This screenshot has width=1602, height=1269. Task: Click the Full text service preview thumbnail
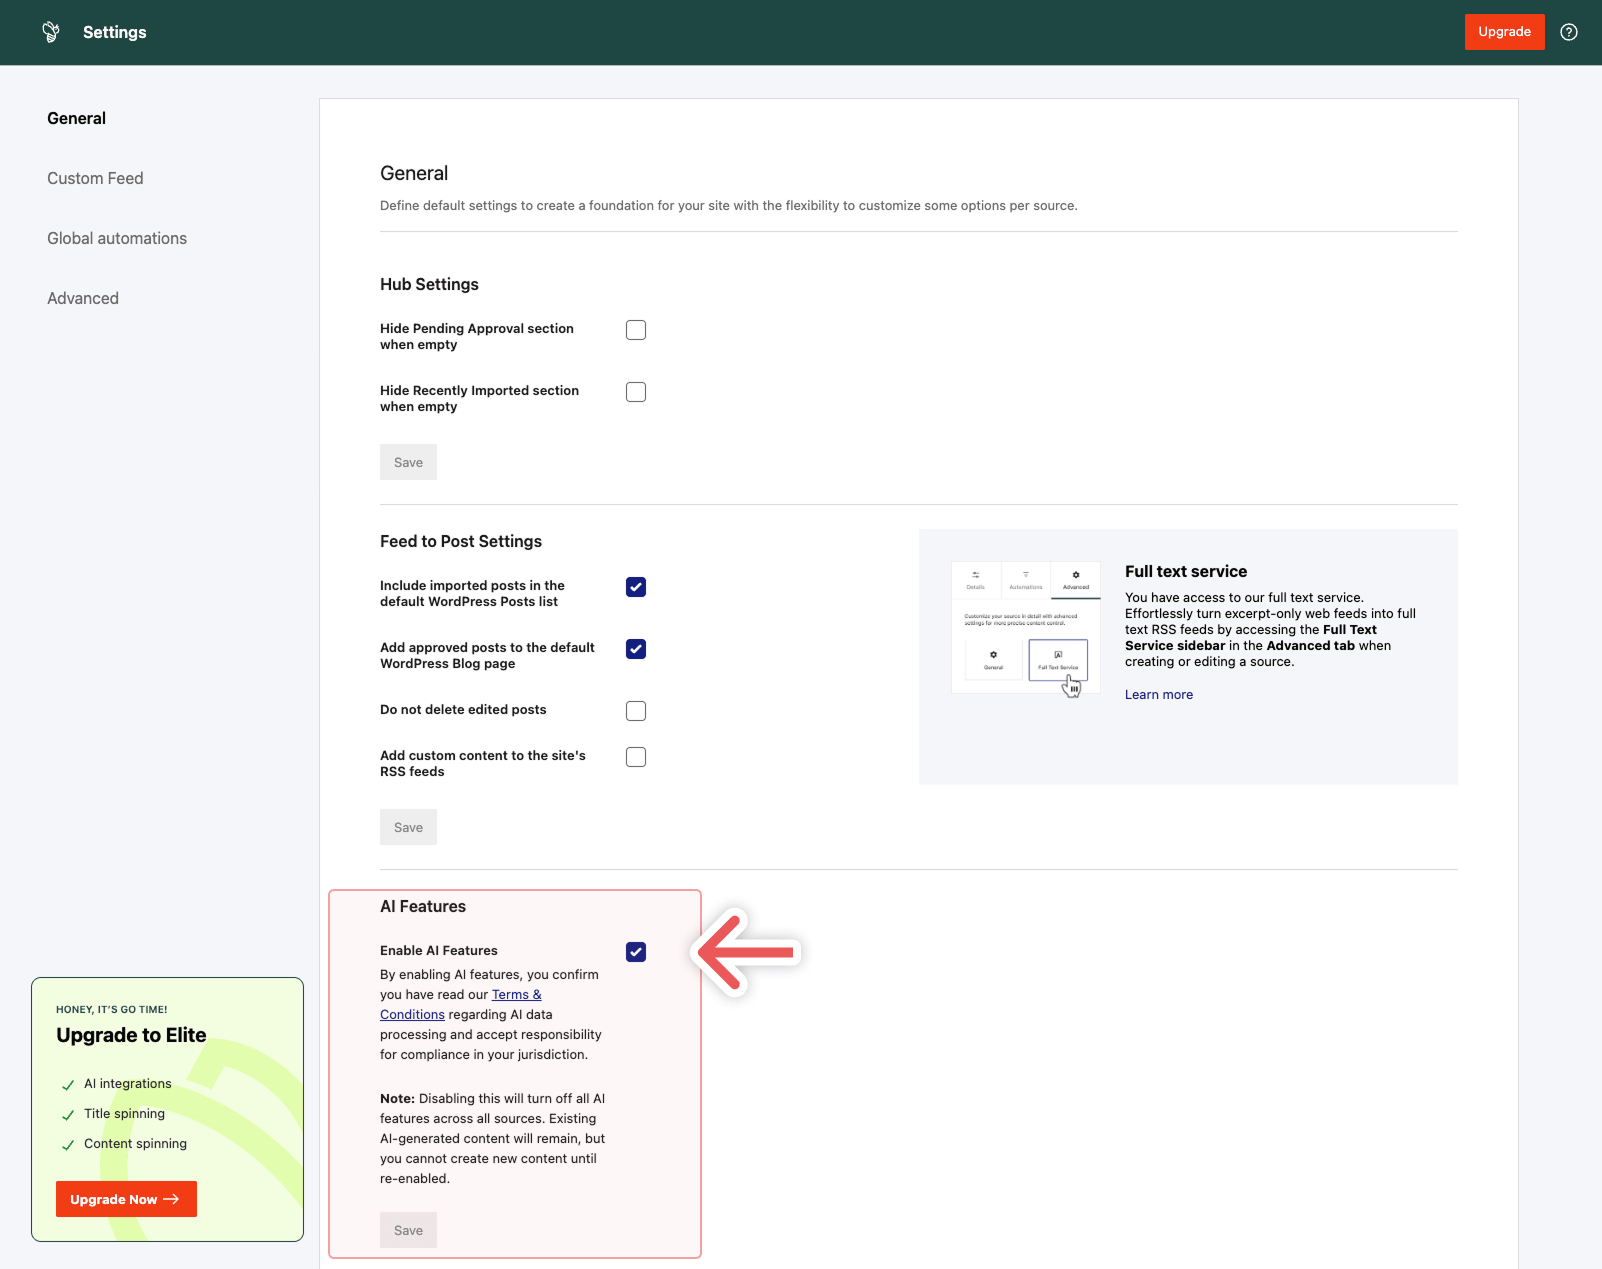click(x=1026, y=627)
